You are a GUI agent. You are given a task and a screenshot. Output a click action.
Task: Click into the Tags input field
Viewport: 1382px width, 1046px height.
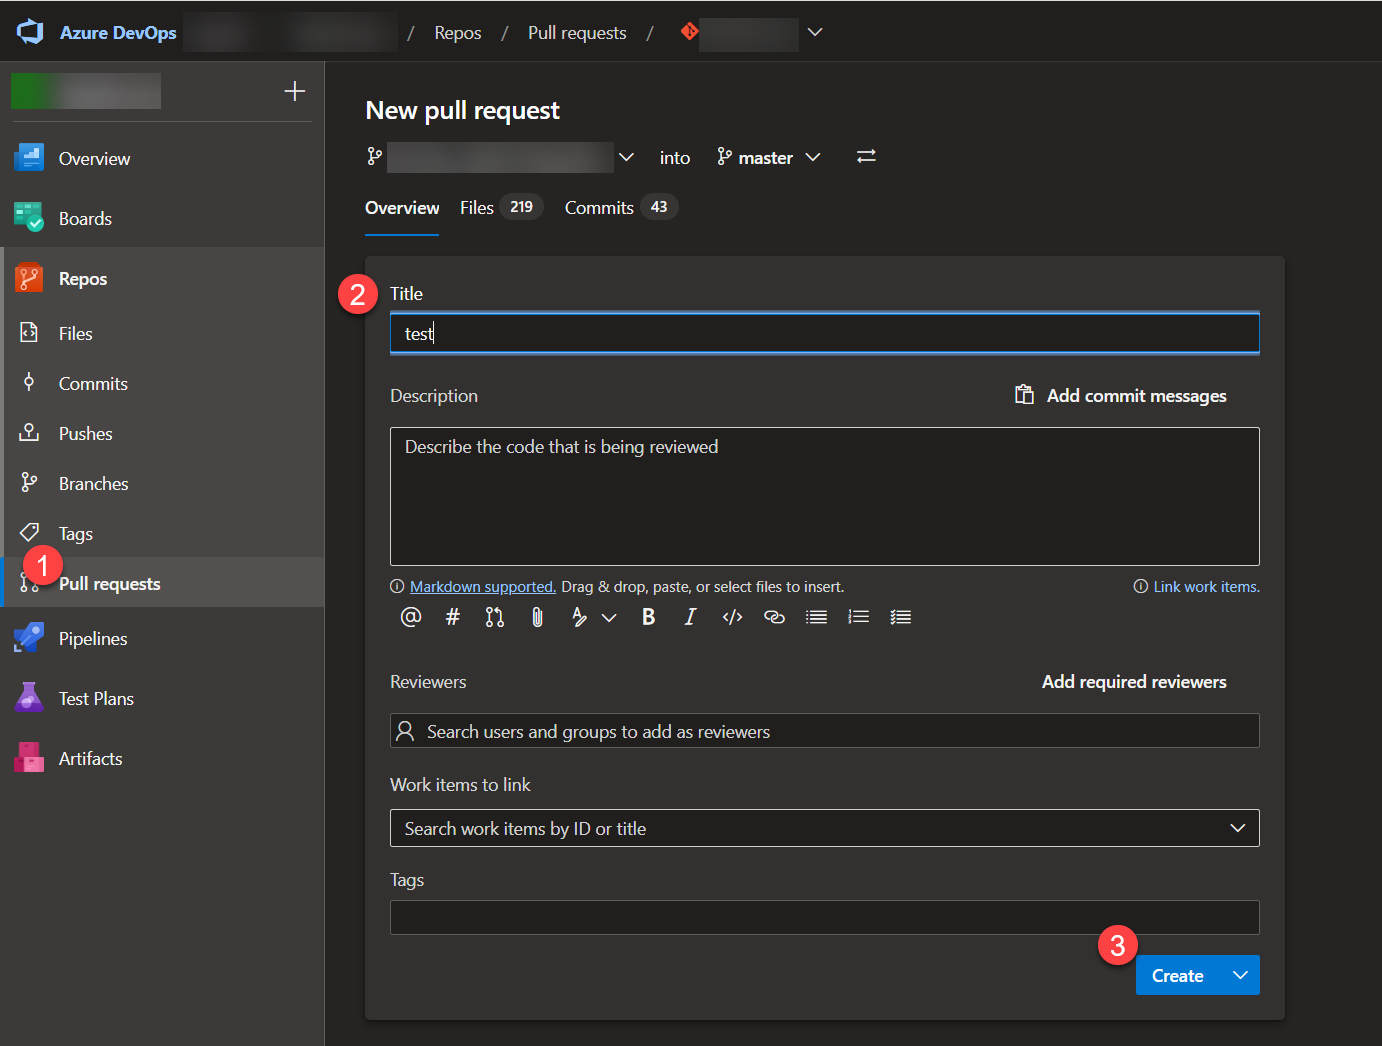point(824,917)
